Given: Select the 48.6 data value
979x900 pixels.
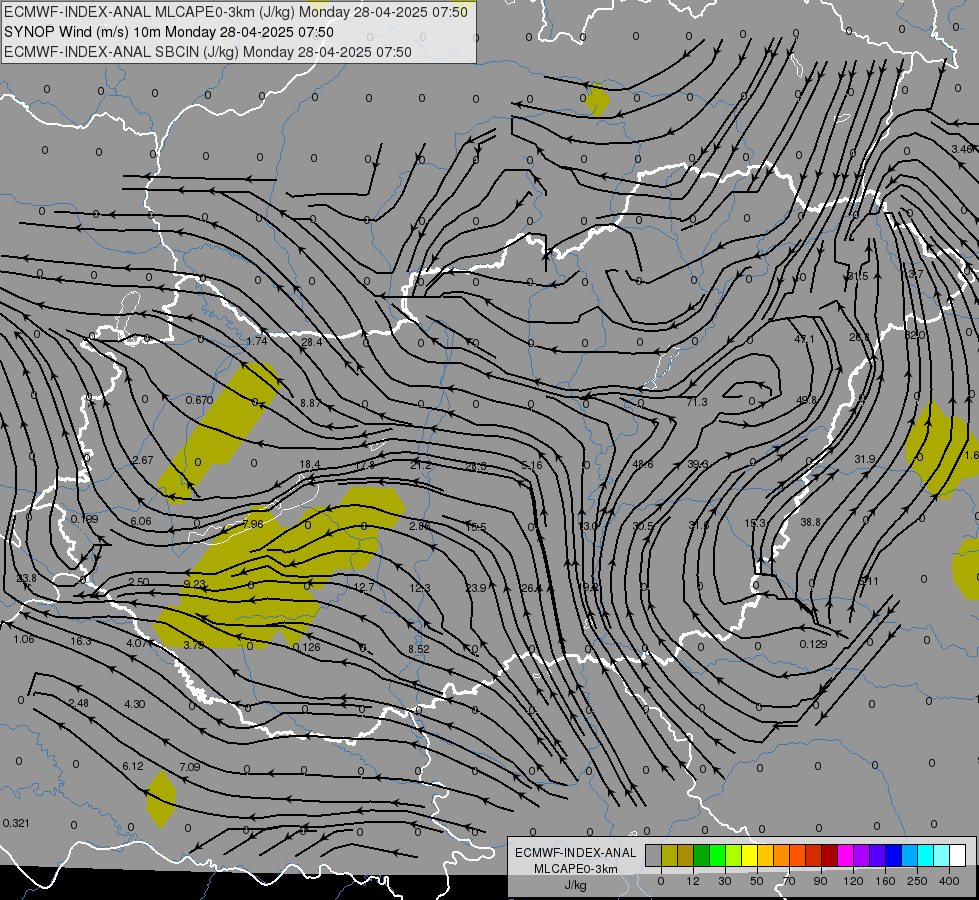Looking at the screenshot, I should [643, 464].
